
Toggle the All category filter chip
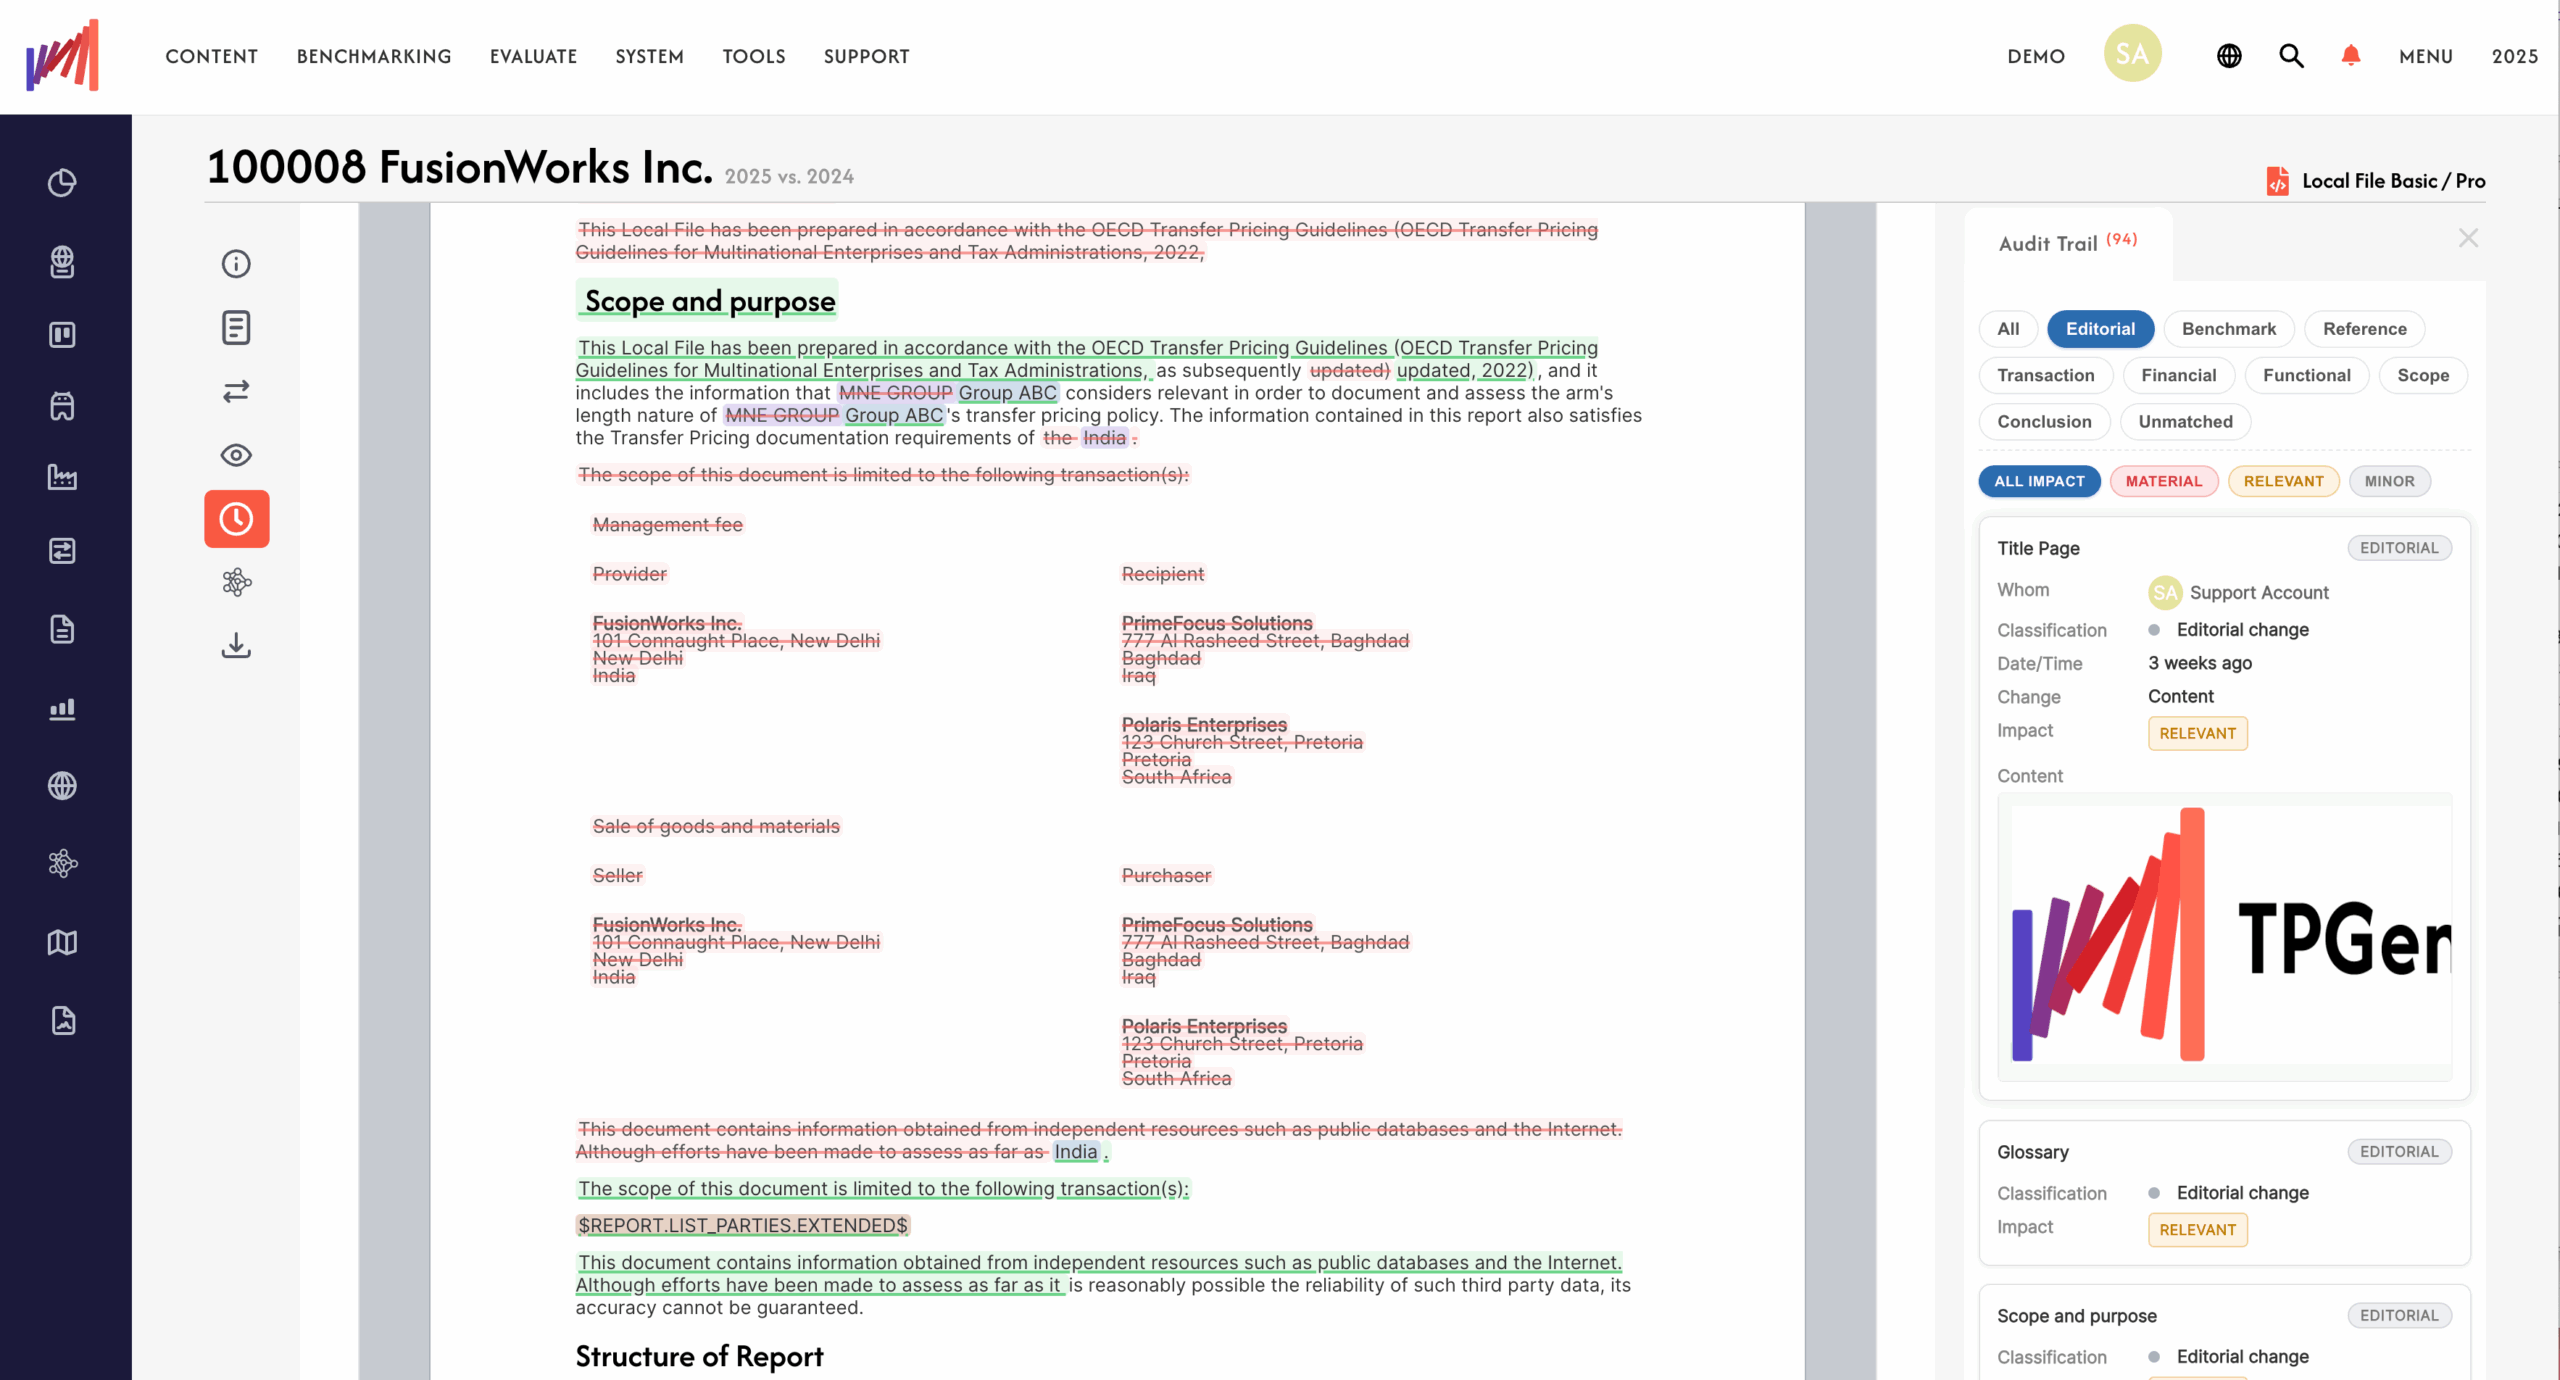click(2008, 329)
